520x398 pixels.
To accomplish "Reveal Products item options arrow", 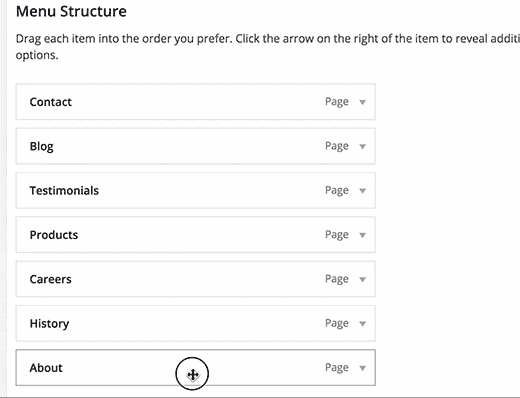I will coord(362,235).
